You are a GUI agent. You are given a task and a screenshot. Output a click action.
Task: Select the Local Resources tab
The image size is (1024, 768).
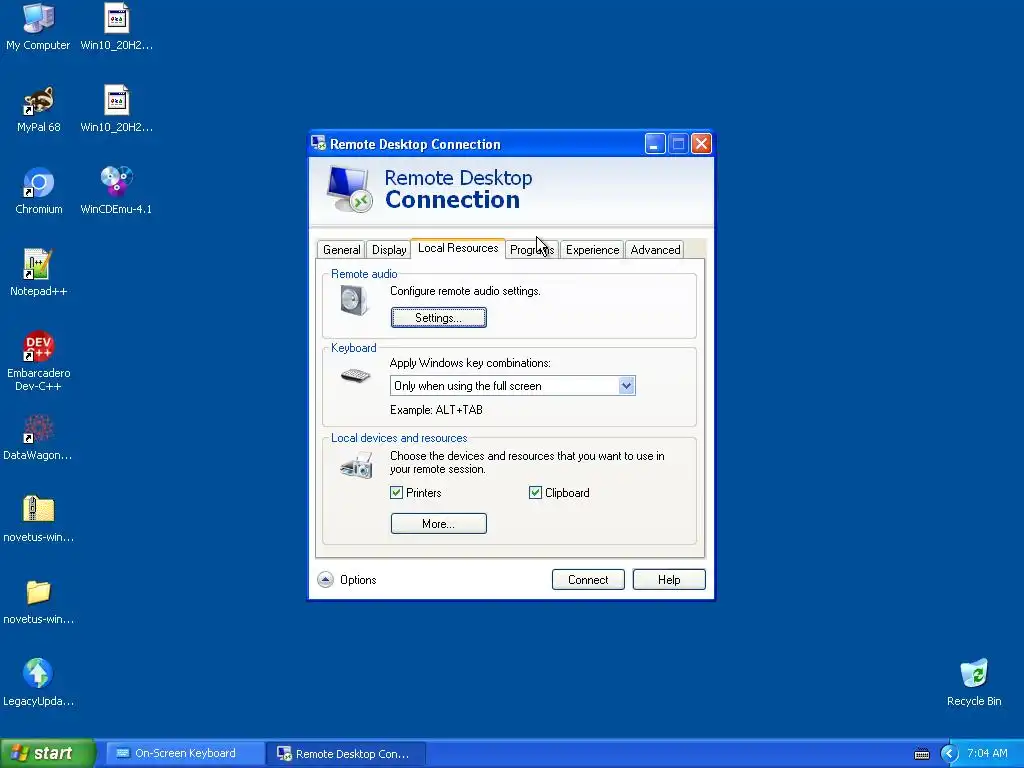coord(458,248)
